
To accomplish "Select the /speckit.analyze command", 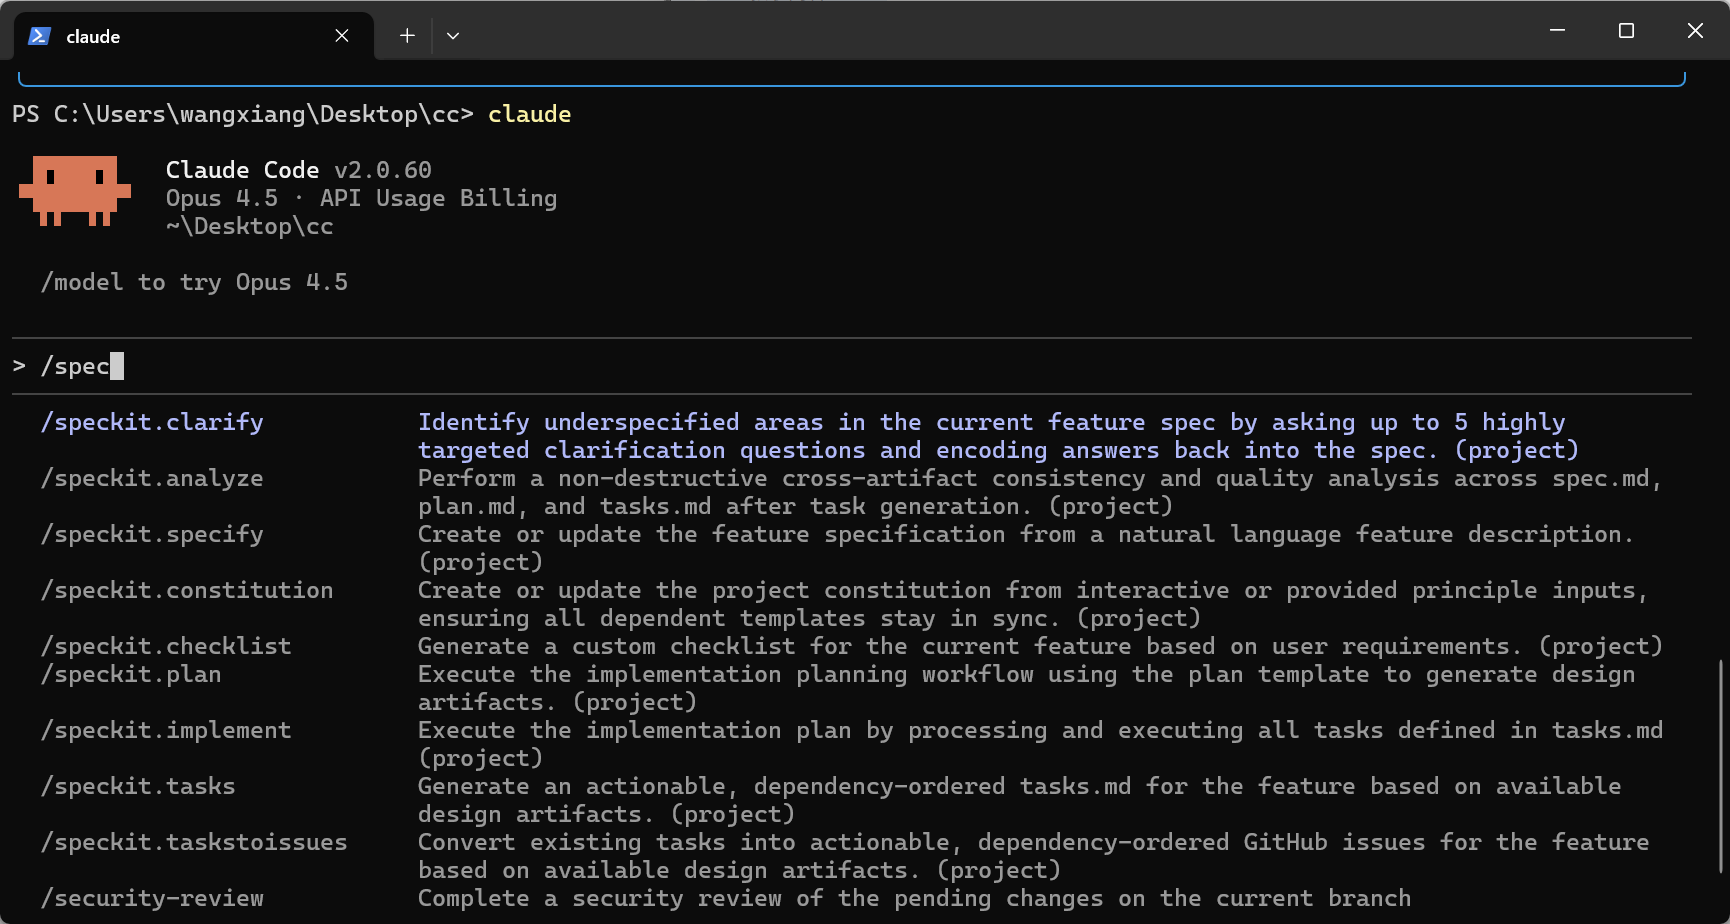I will tap(152, 478).
